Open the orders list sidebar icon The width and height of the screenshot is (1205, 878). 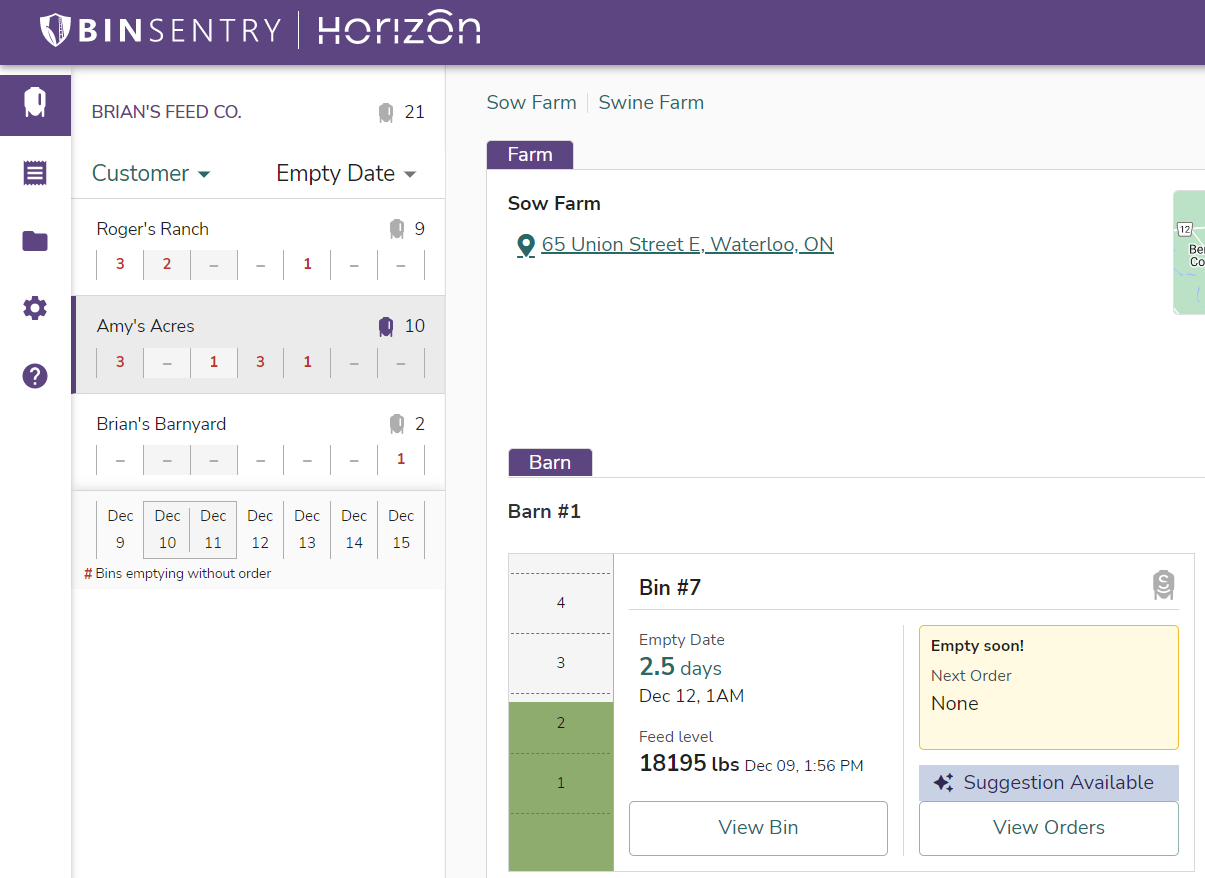35,173
